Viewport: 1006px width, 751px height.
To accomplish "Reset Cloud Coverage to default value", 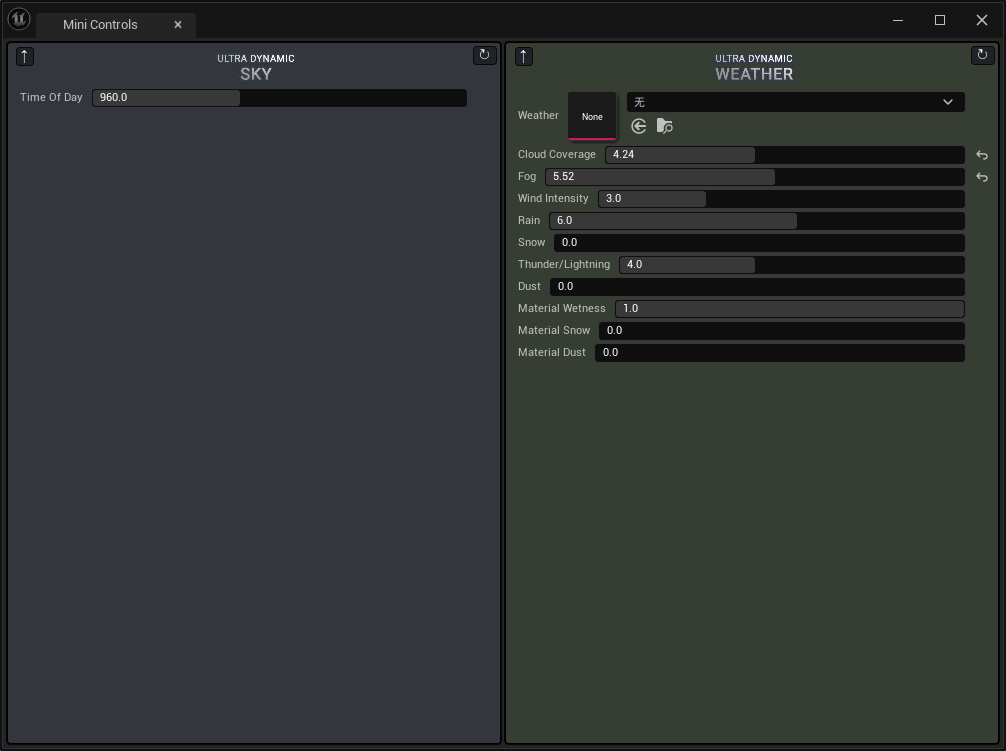I will click(982, 155).
